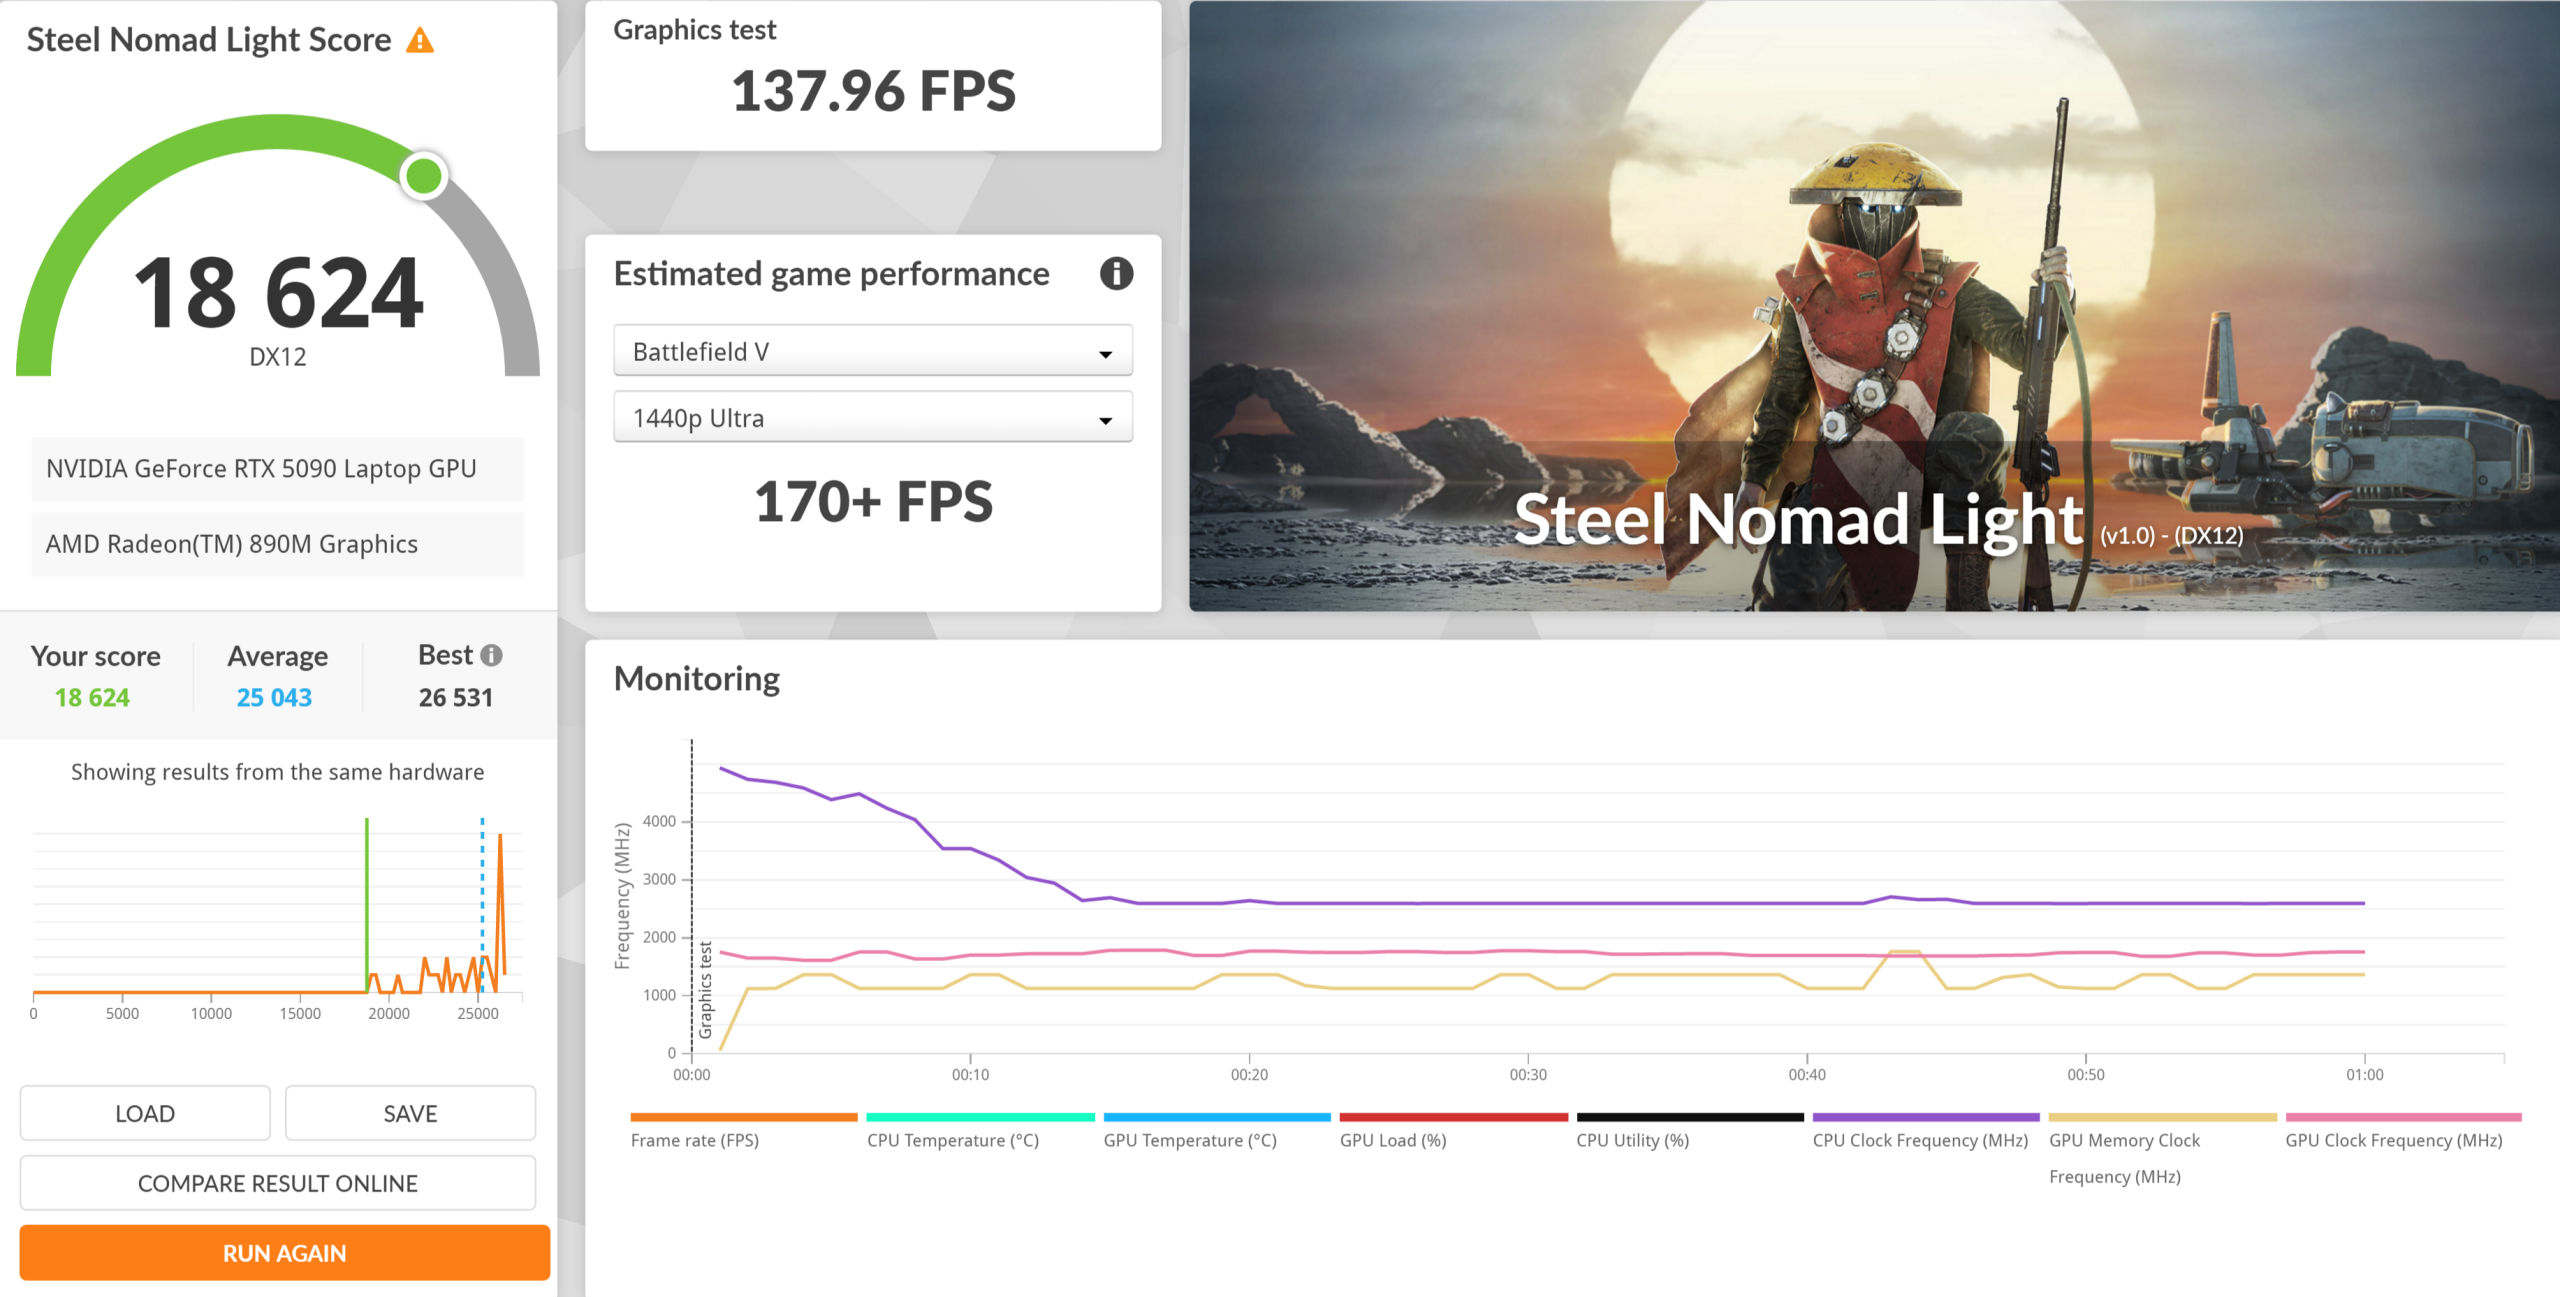This screenshot has width=2560, height=1297.
Task: Click the LOAD button
Action: (x=145, y=1113)
